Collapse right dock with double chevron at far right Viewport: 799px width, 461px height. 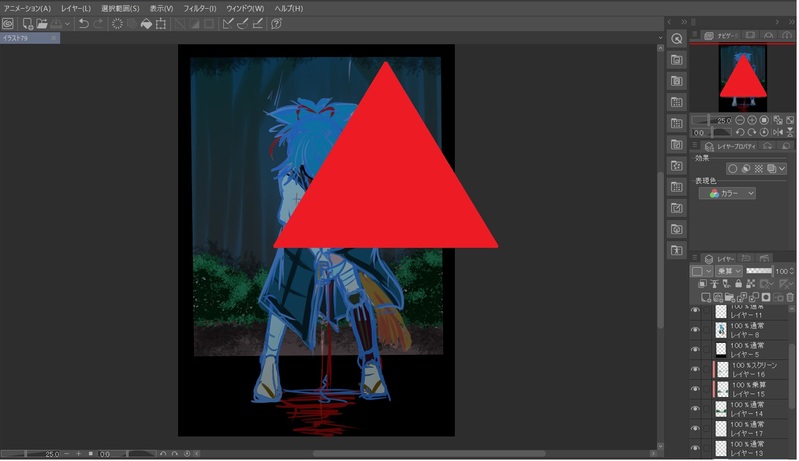tap(791, 22)
